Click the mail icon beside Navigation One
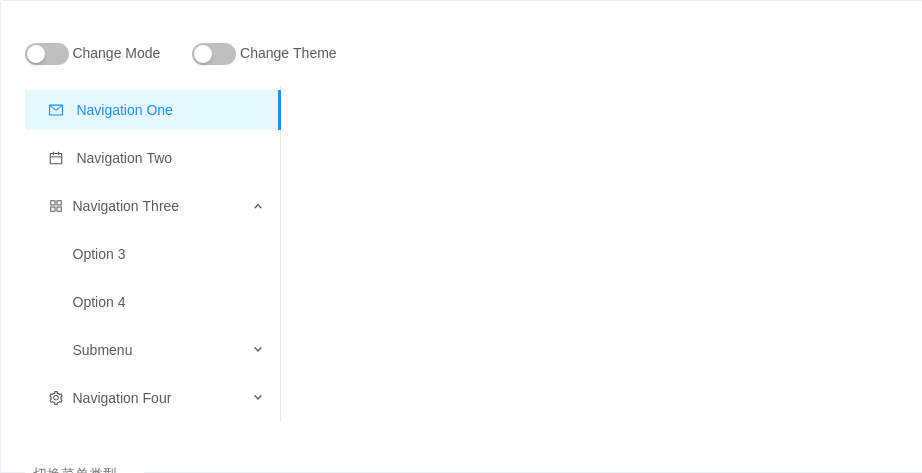922x473 pixels. (56, 110)
